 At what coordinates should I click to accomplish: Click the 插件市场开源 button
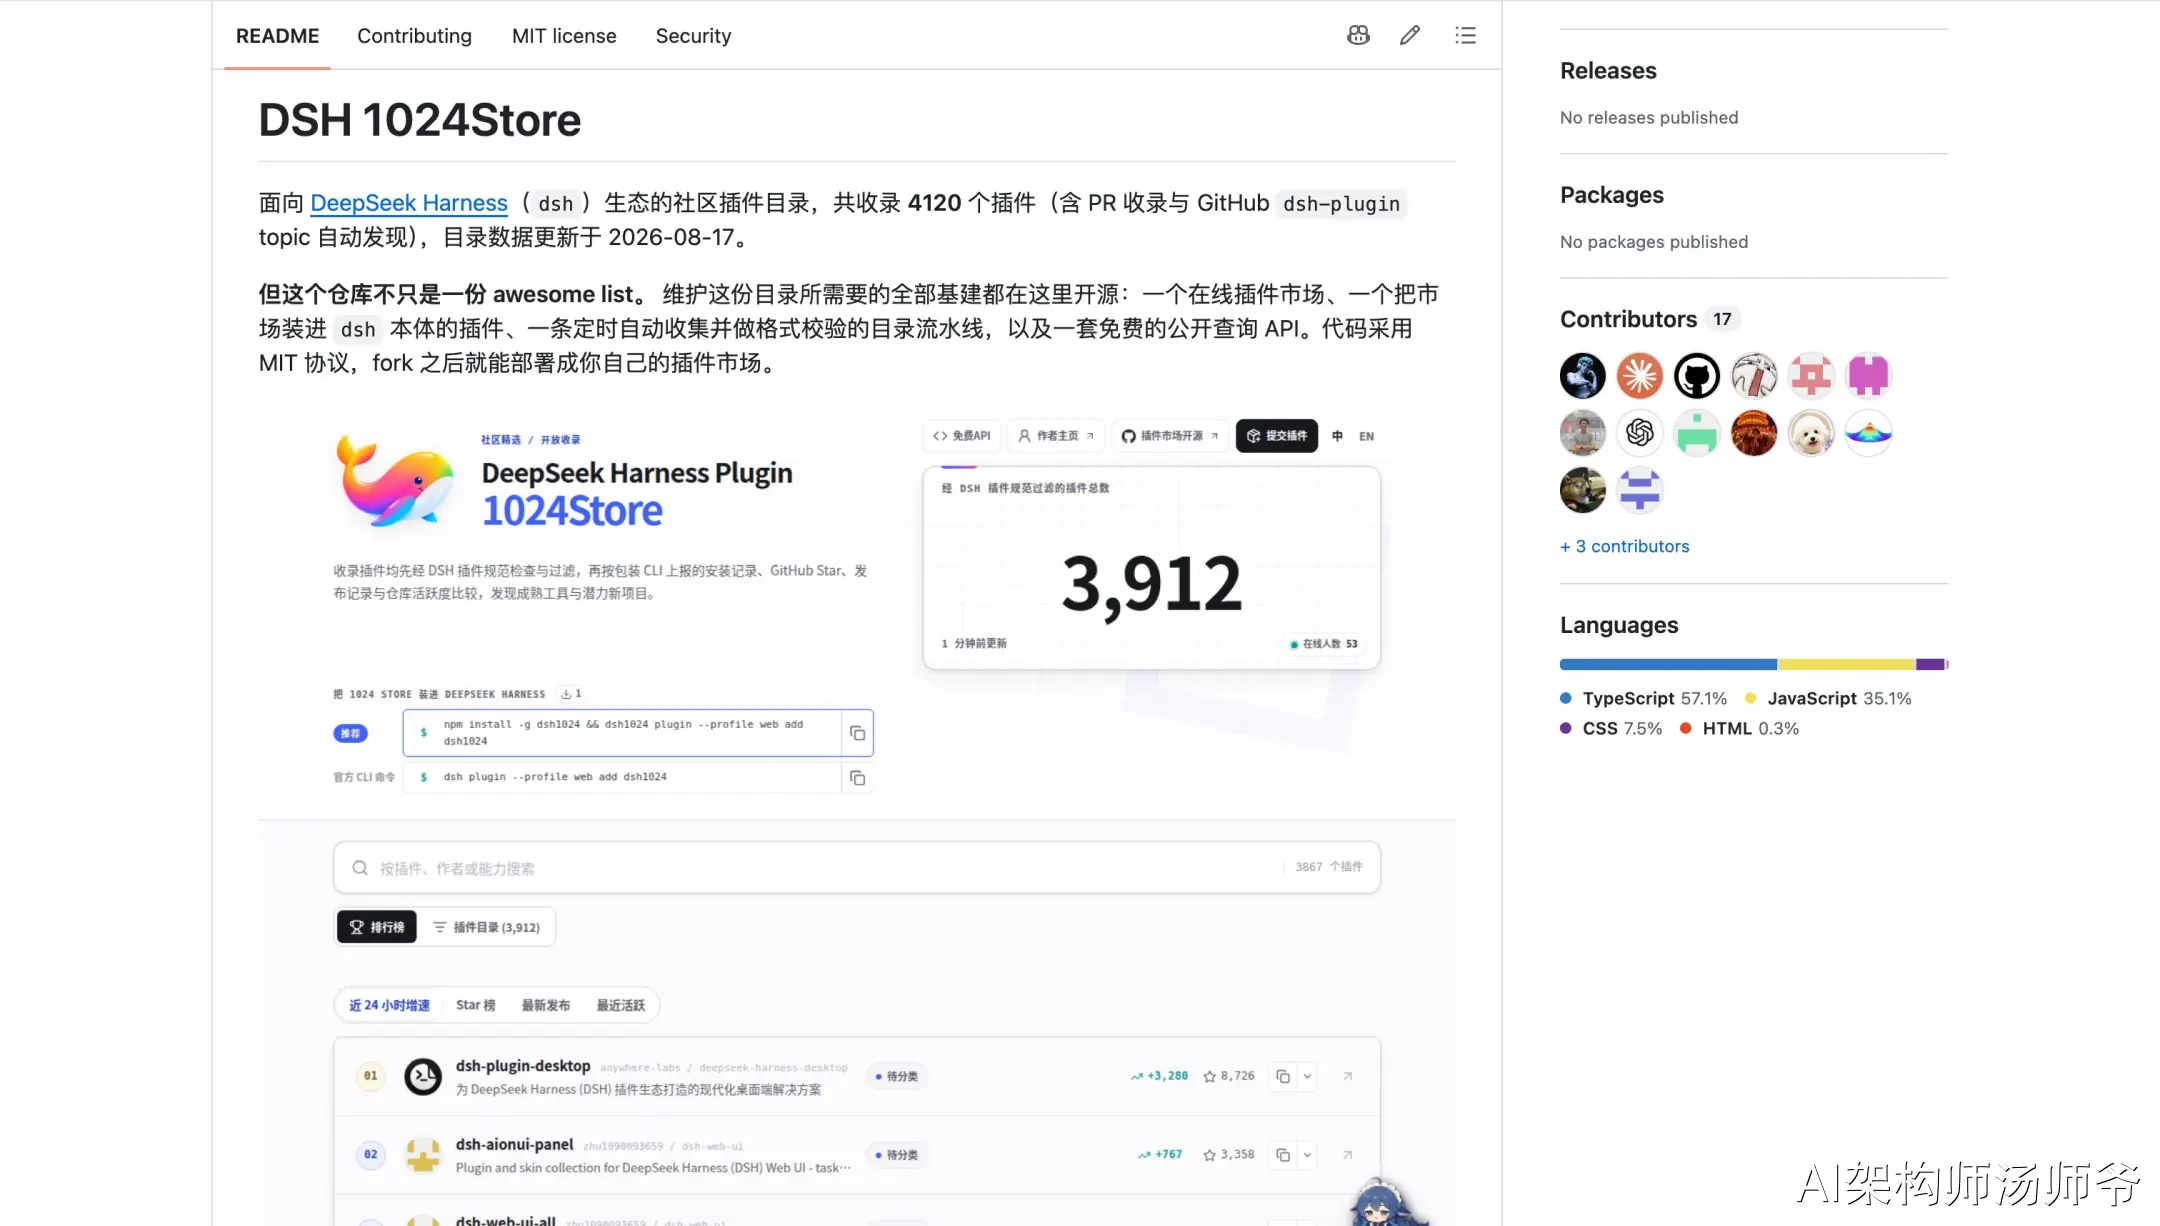[x=1170, y=436]
